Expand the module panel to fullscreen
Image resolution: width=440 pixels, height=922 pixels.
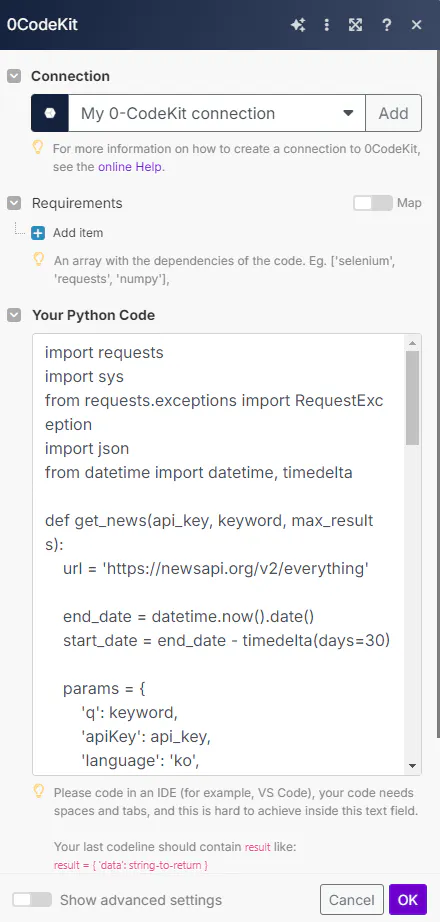point(355,25)
